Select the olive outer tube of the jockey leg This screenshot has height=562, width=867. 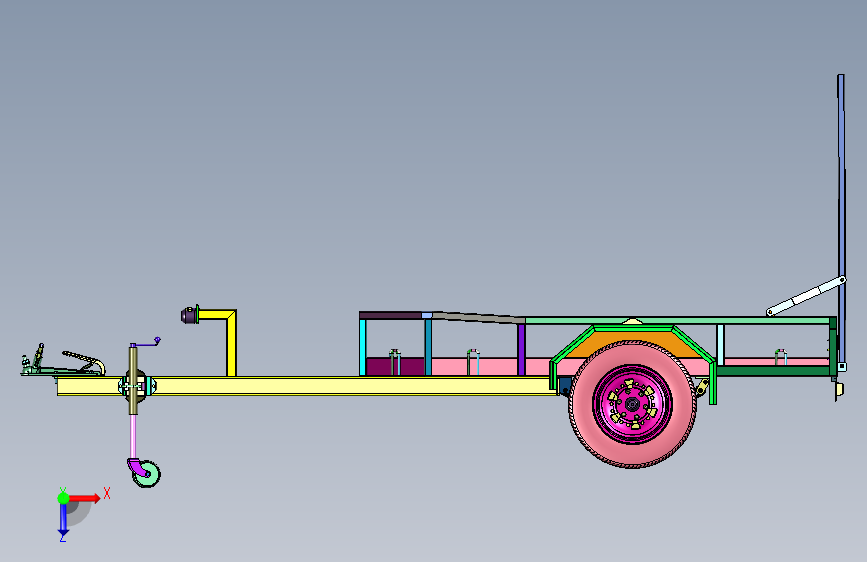tap(133, 360)
